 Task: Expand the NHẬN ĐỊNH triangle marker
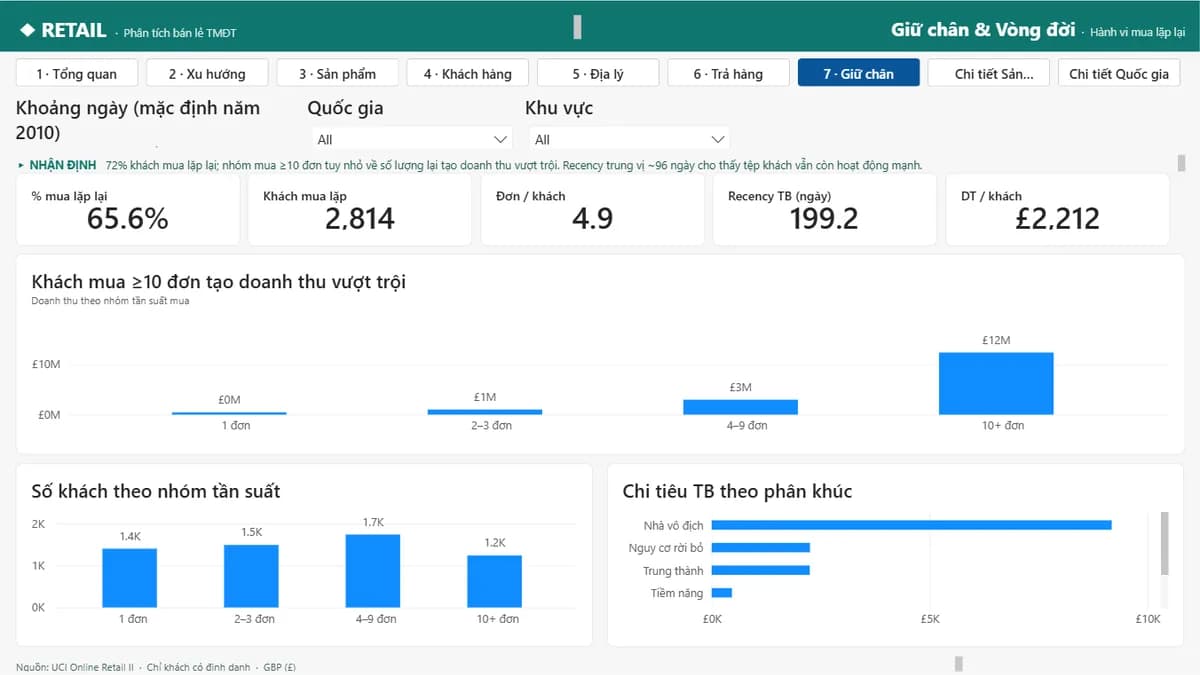(22, 165)
